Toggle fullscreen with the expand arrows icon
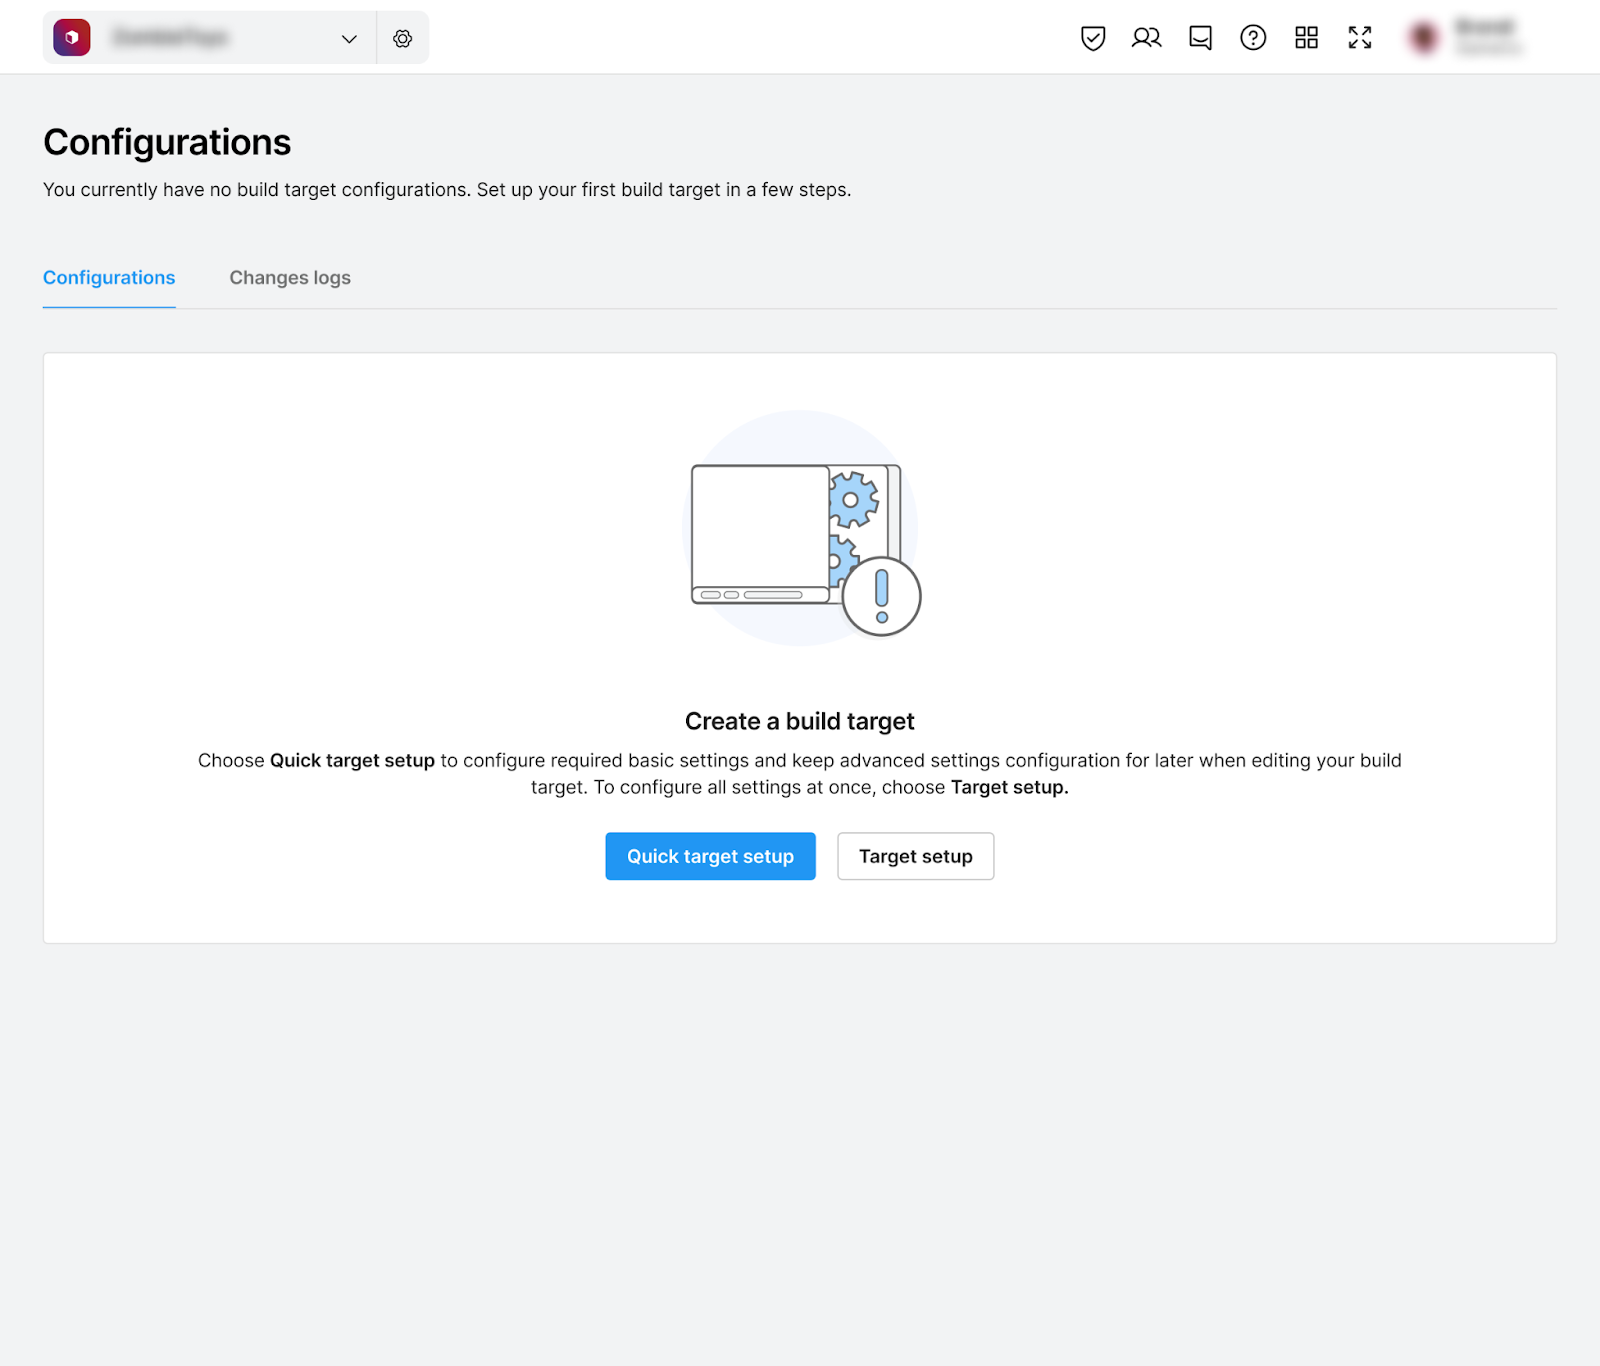 [x=1360, y=38]
